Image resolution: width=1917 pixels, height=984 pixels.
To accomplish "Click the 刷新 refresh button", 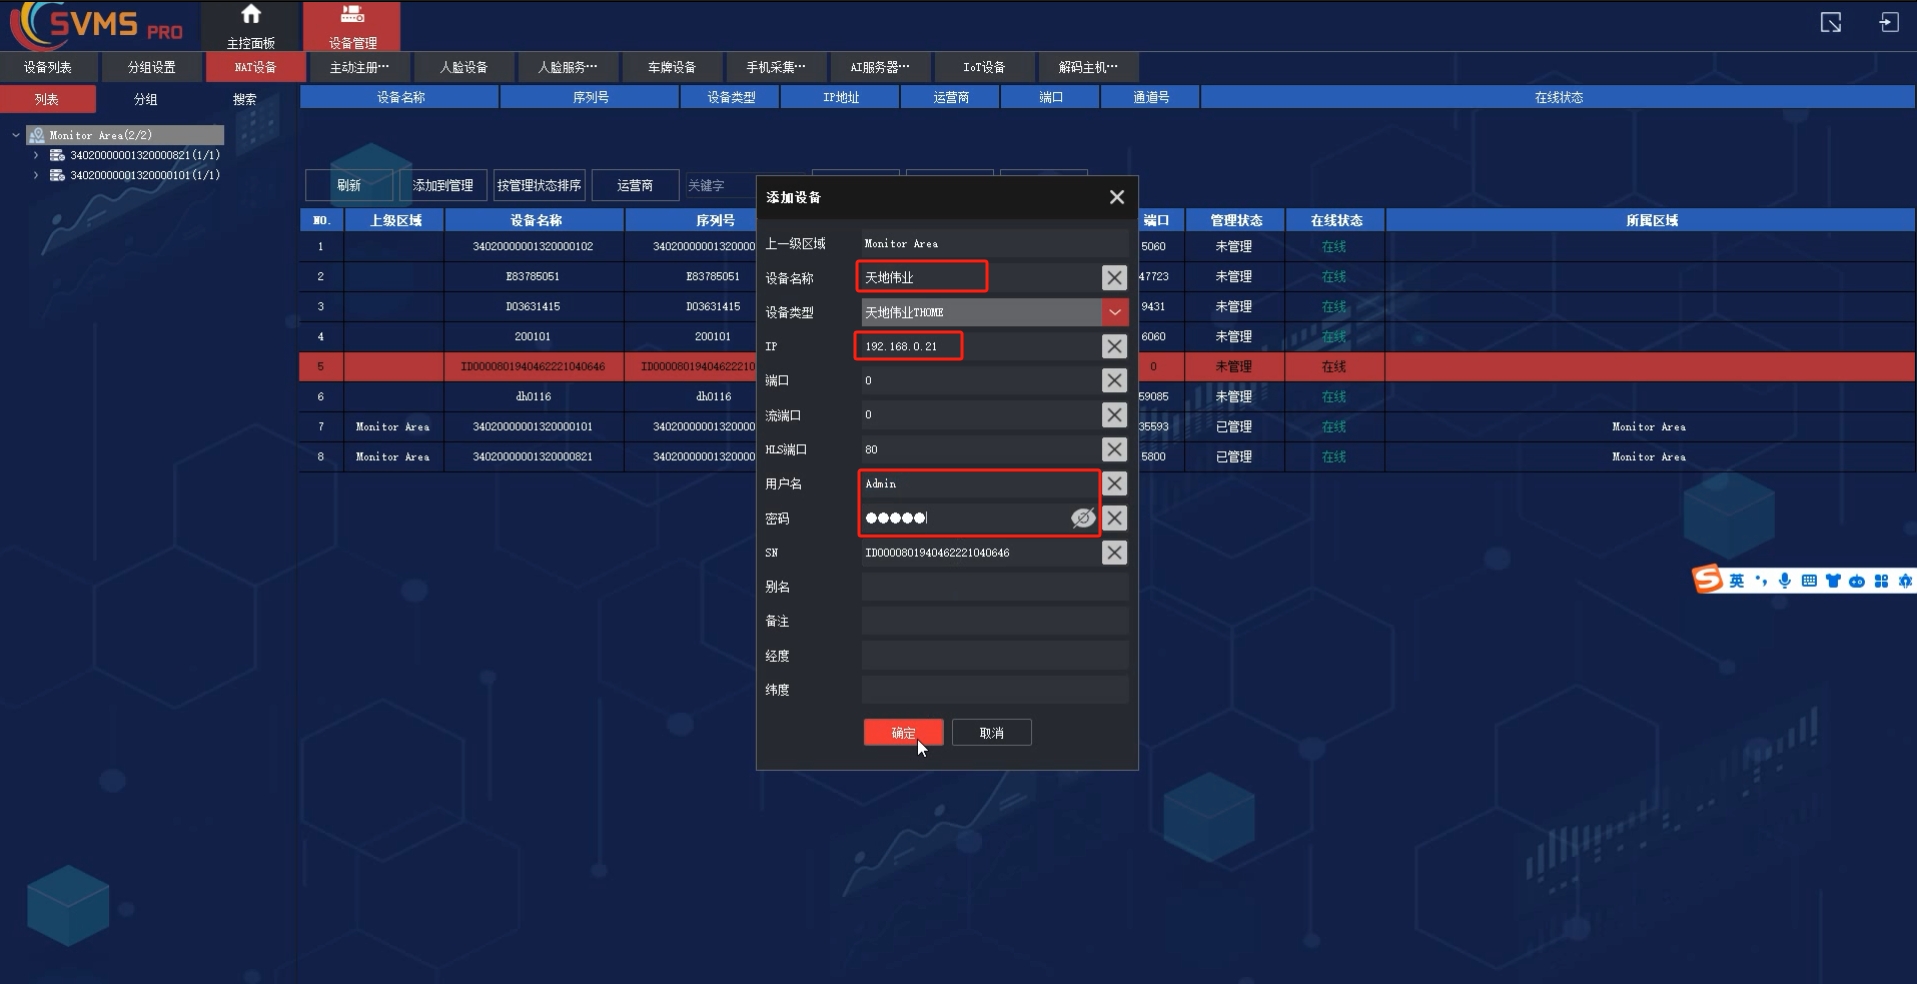I will 348,185.
